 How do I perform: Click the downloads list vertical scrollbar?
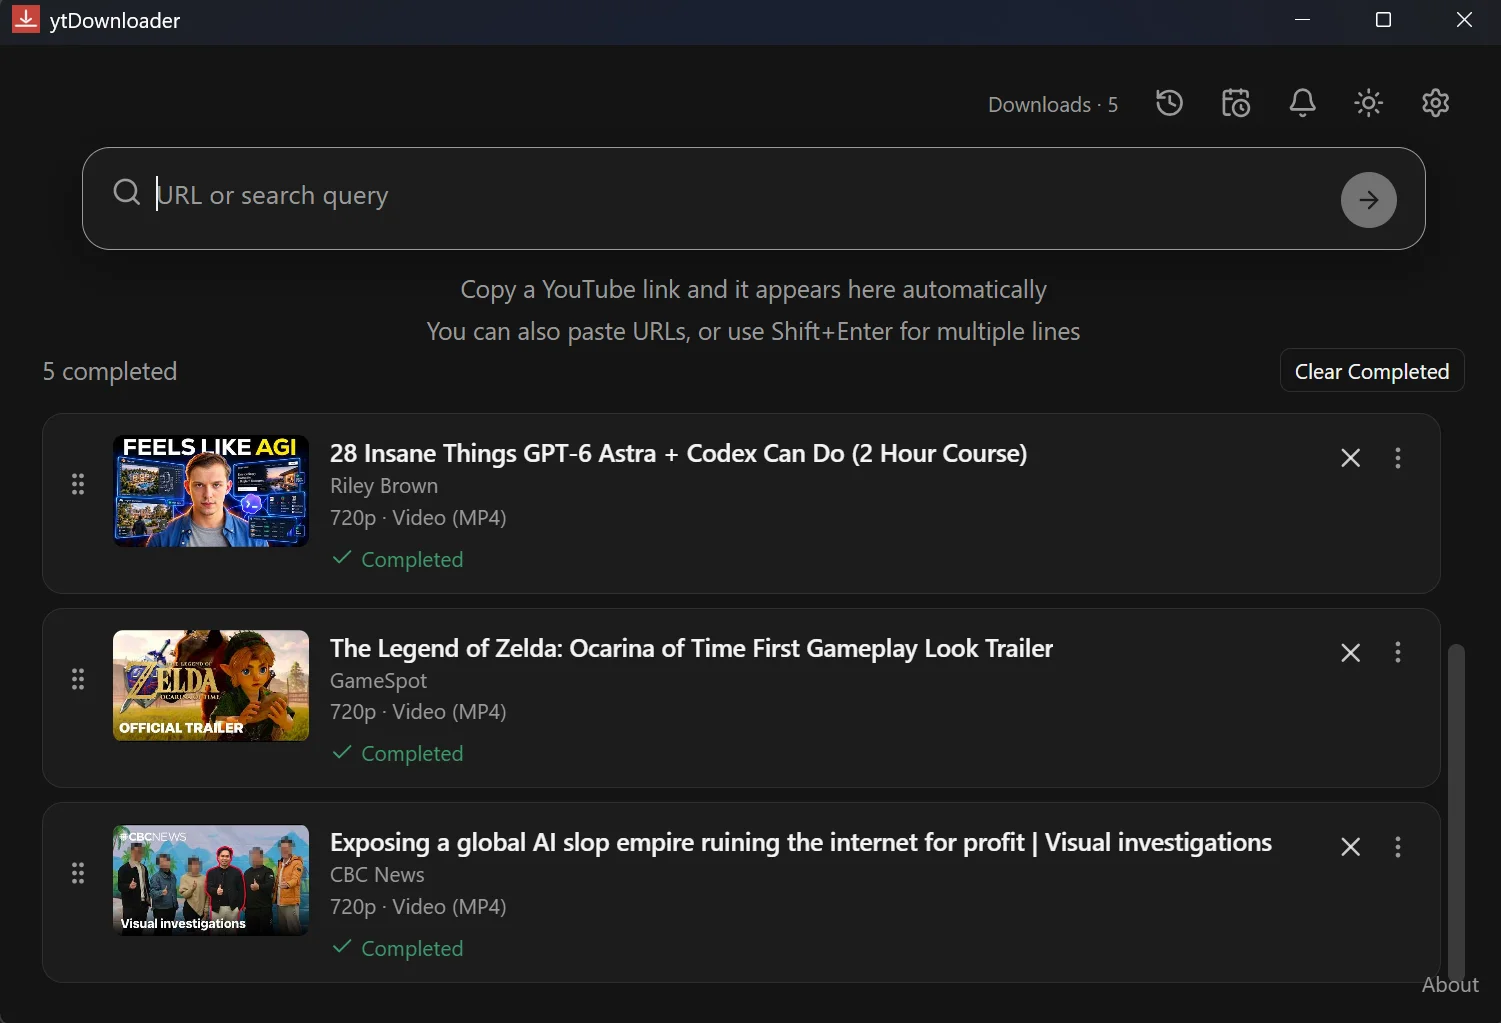pos(1456,810)
